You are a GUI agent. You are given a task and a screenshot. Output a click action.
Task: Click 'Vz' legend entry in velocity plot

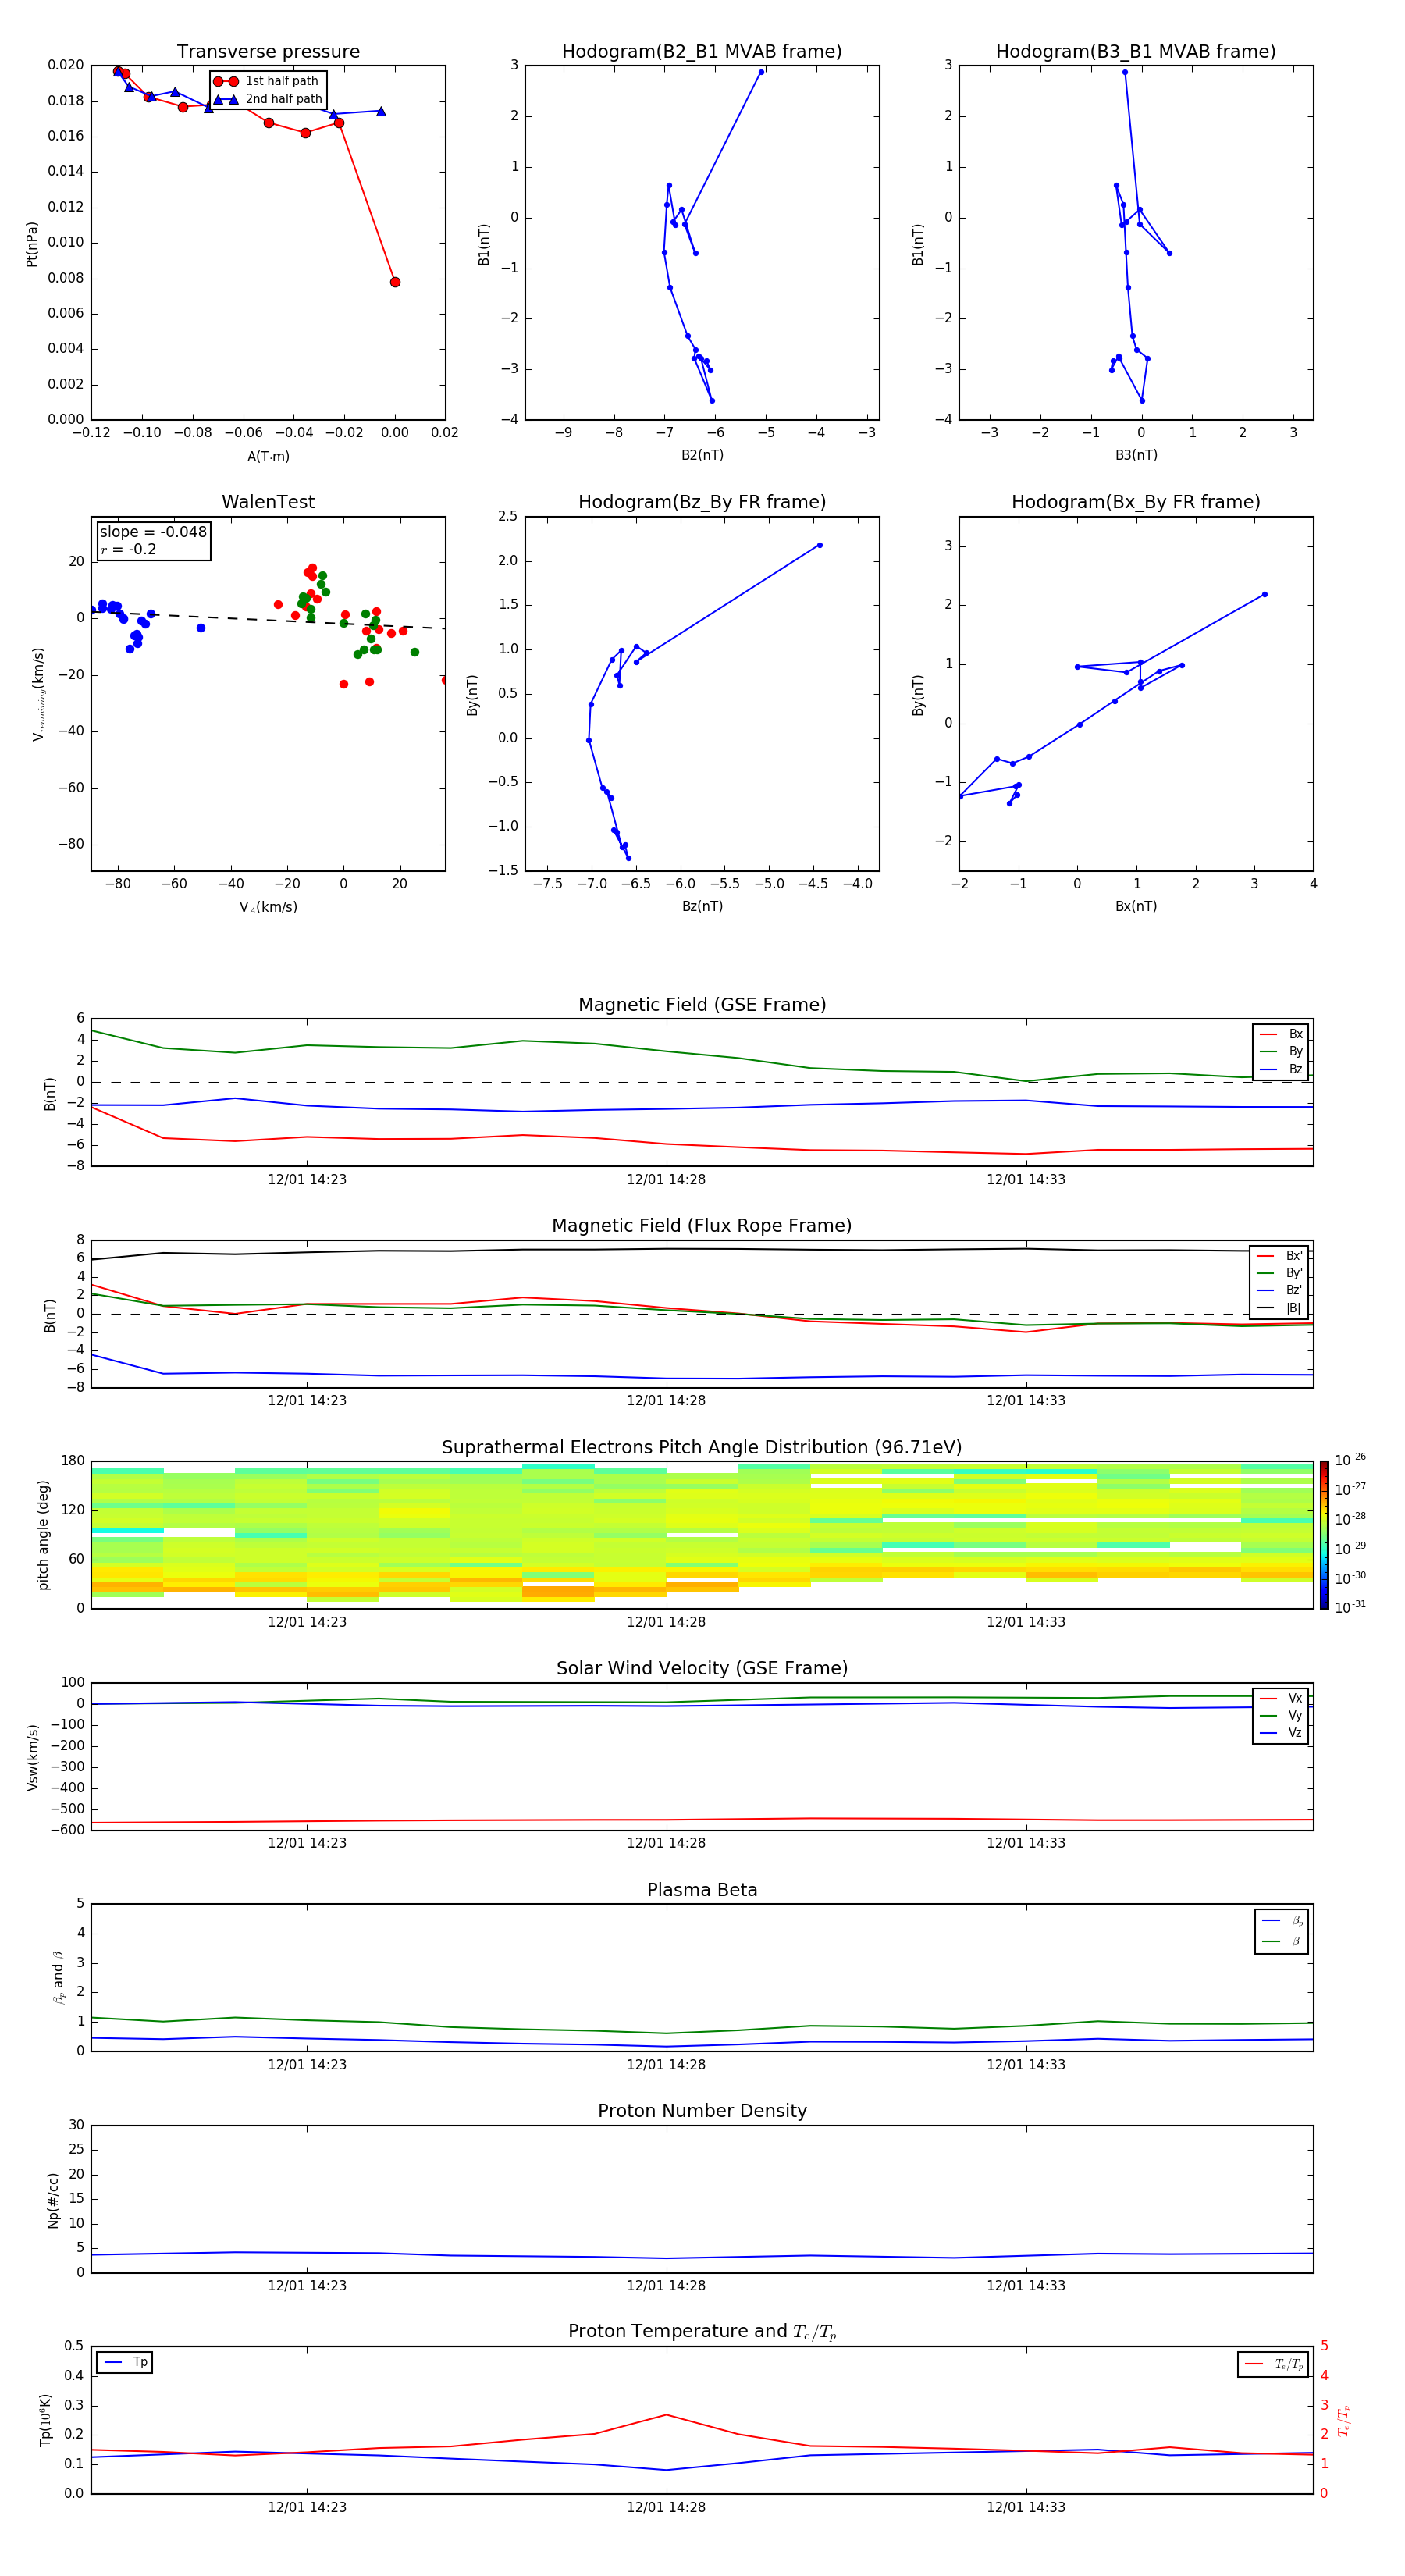click(1282, 1733)
